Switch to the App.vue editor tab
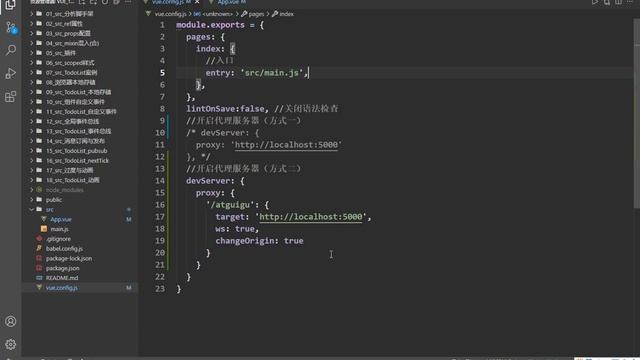This screenshot has width=640, height=360. coord(228,2)
